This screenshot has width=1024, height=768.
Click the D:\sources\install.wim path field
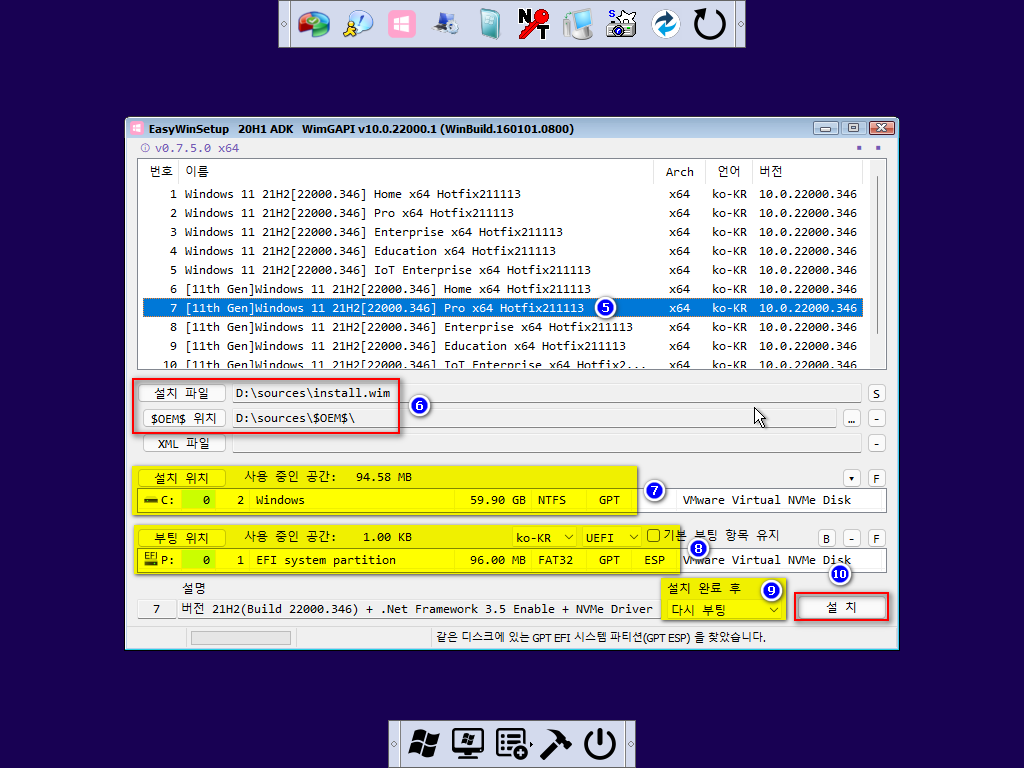[x=547, y=393]
